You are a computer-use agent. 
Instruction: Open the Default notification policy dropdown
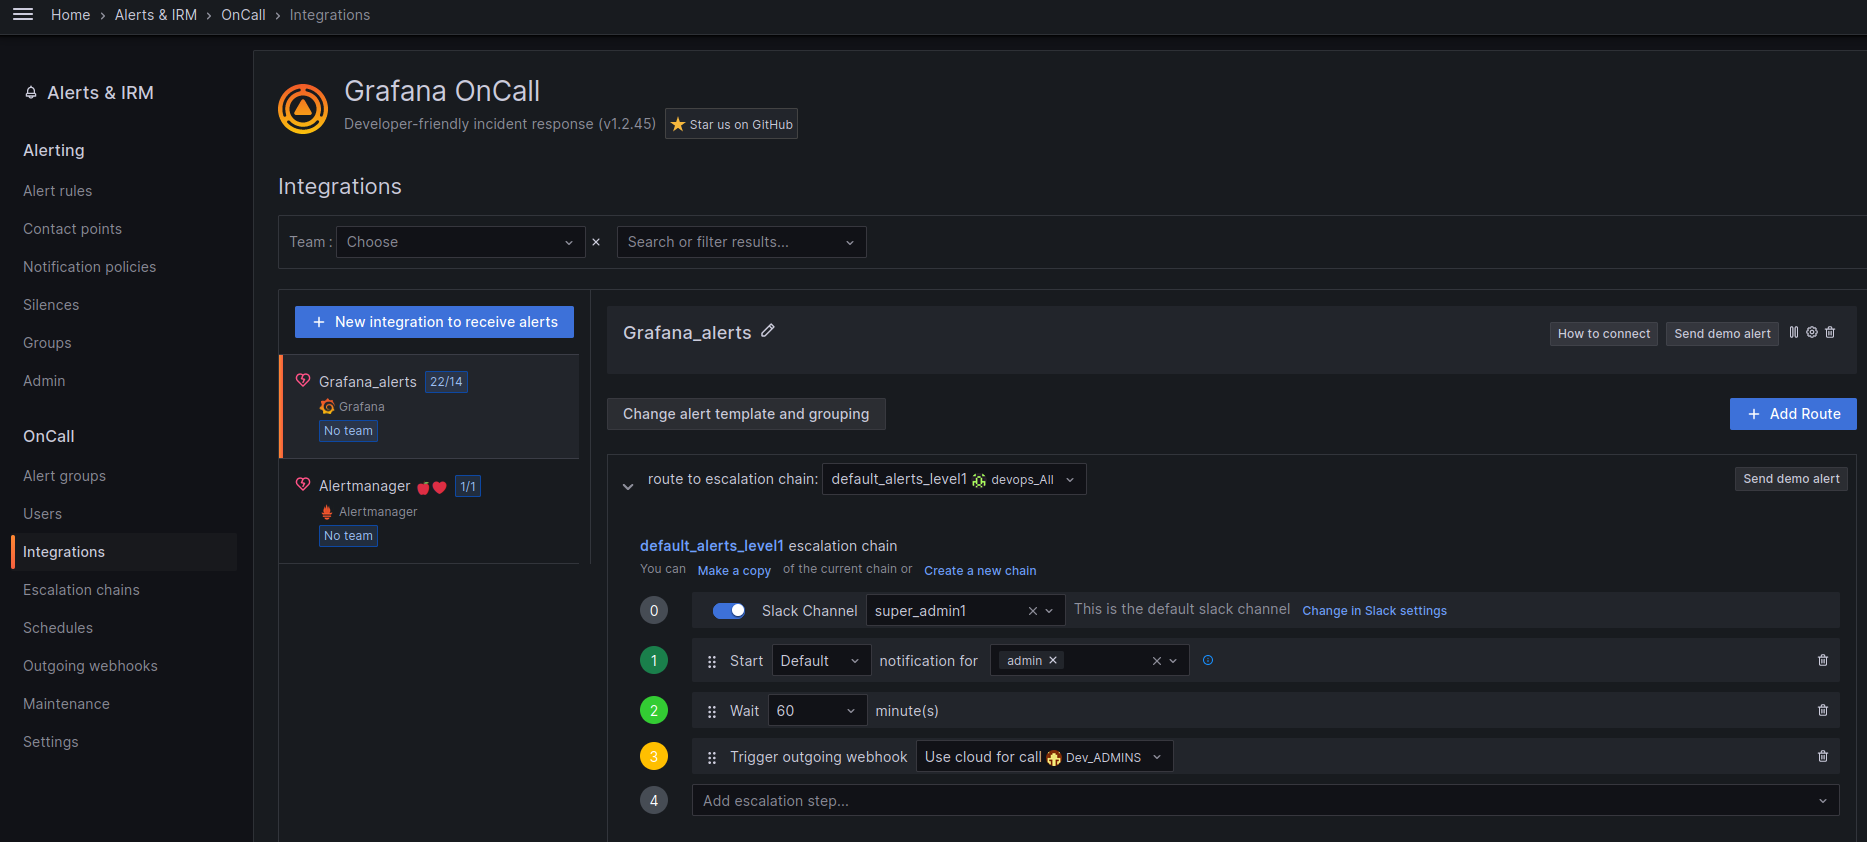coord(821,661)
